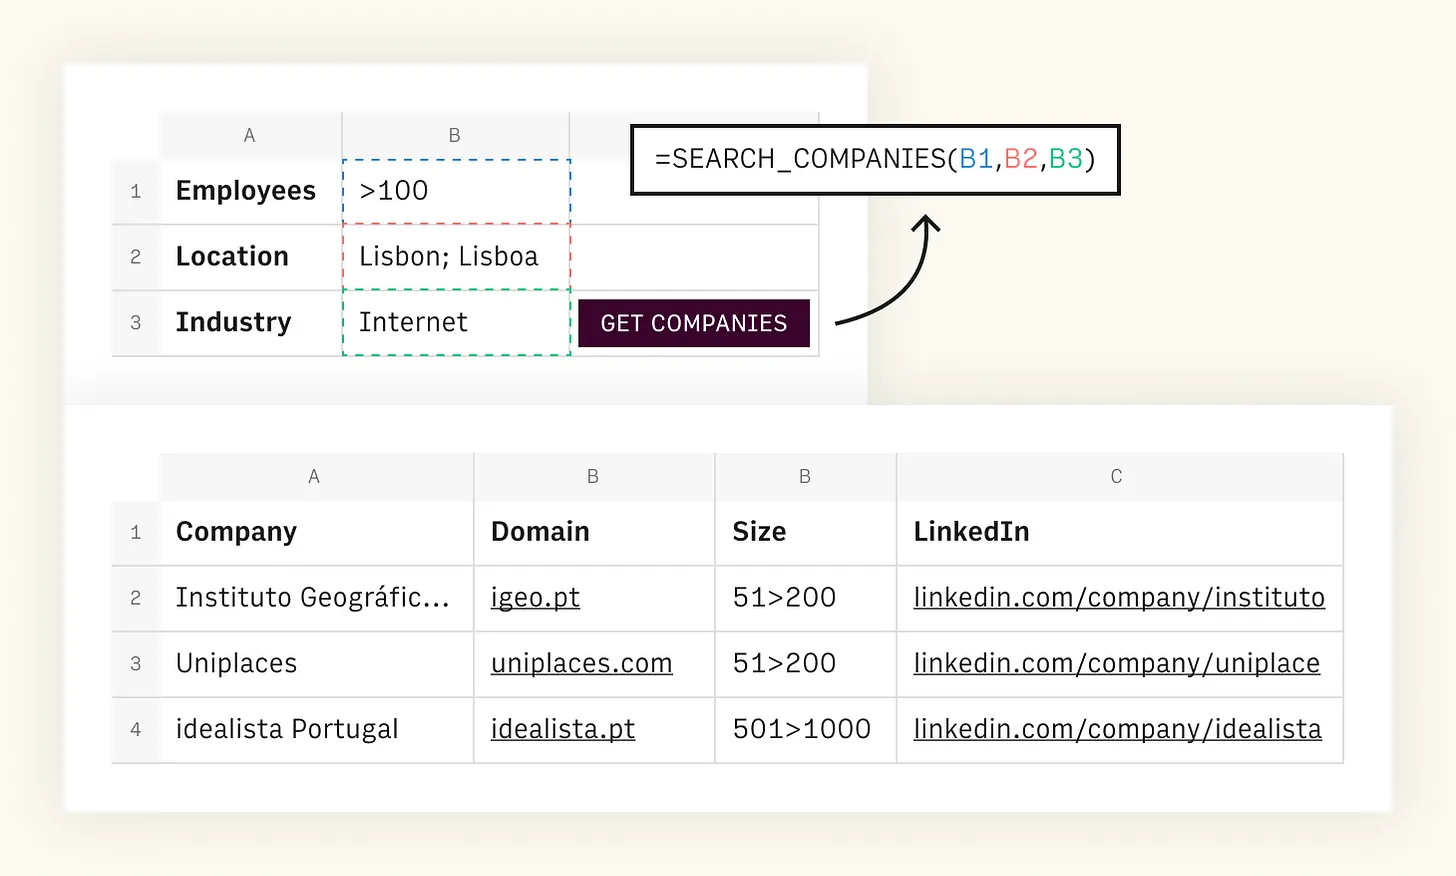Select row 3 header in top sheet
The height and width of the screenshot is (876, 1456).
tap(136, 323)
